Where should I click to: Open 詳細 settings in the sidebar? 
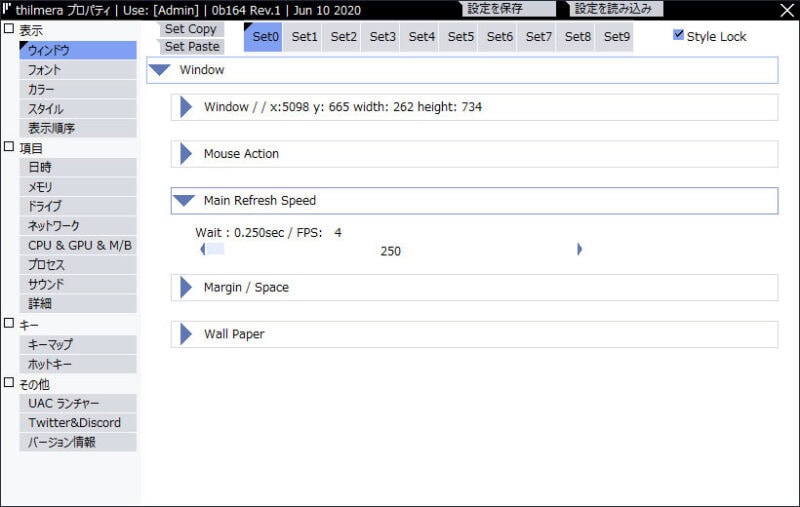[78, 303]
